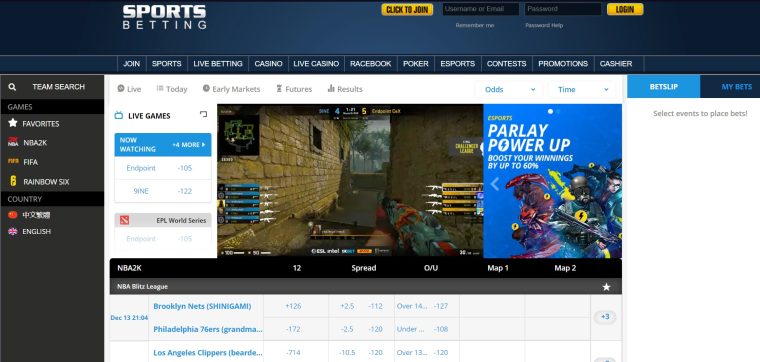This screenshot has height=362, width=760.
Task: Focus the Password field
Action: click(563, 9)
